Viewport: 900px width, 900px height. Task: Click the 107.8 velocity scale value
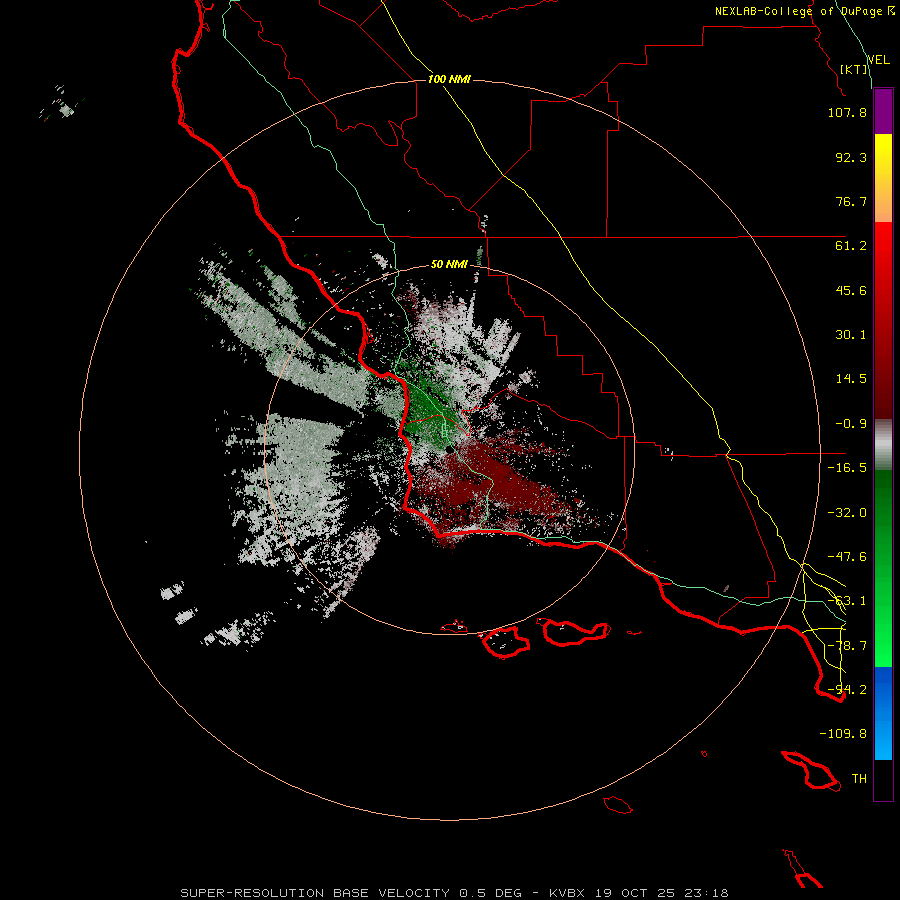(x=847, y=112)
